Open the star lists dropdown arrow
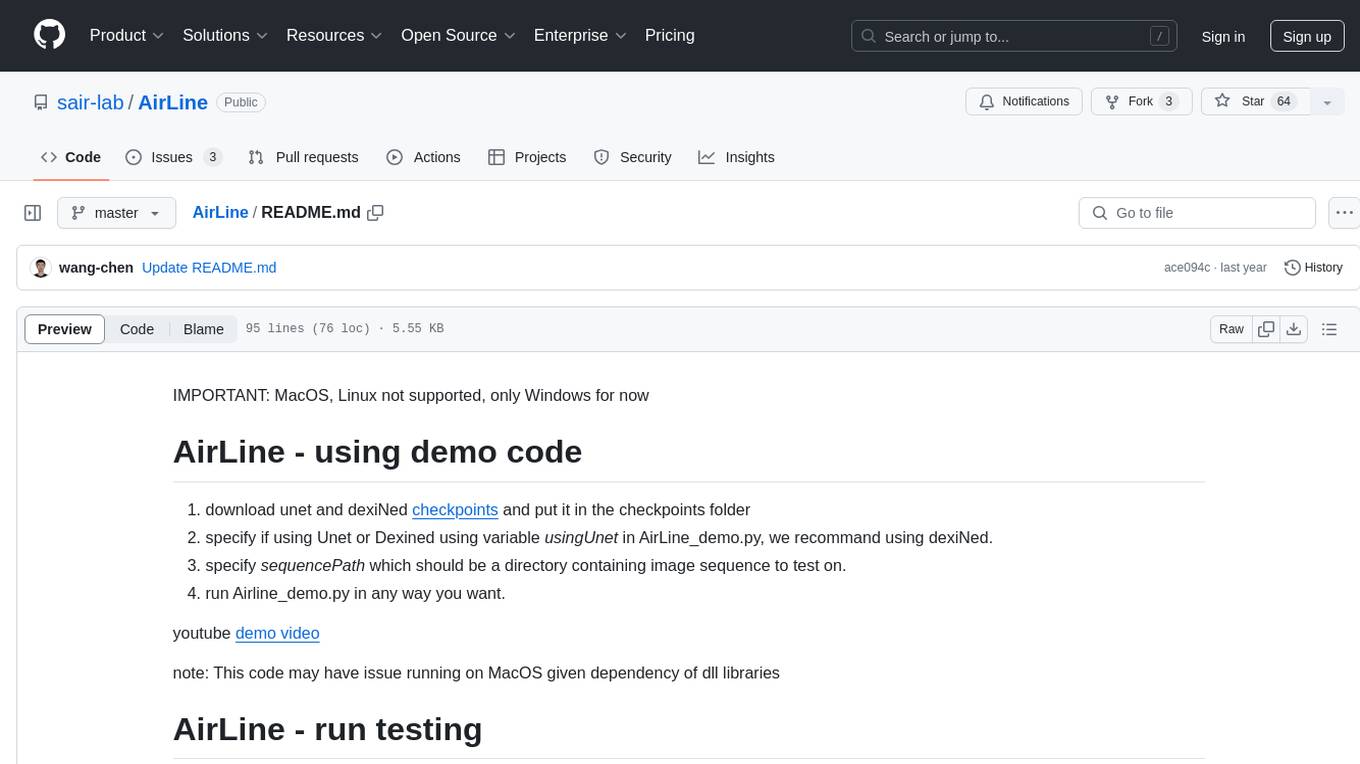This screenshot has width=1360, height=764. tap(1327, 101)
